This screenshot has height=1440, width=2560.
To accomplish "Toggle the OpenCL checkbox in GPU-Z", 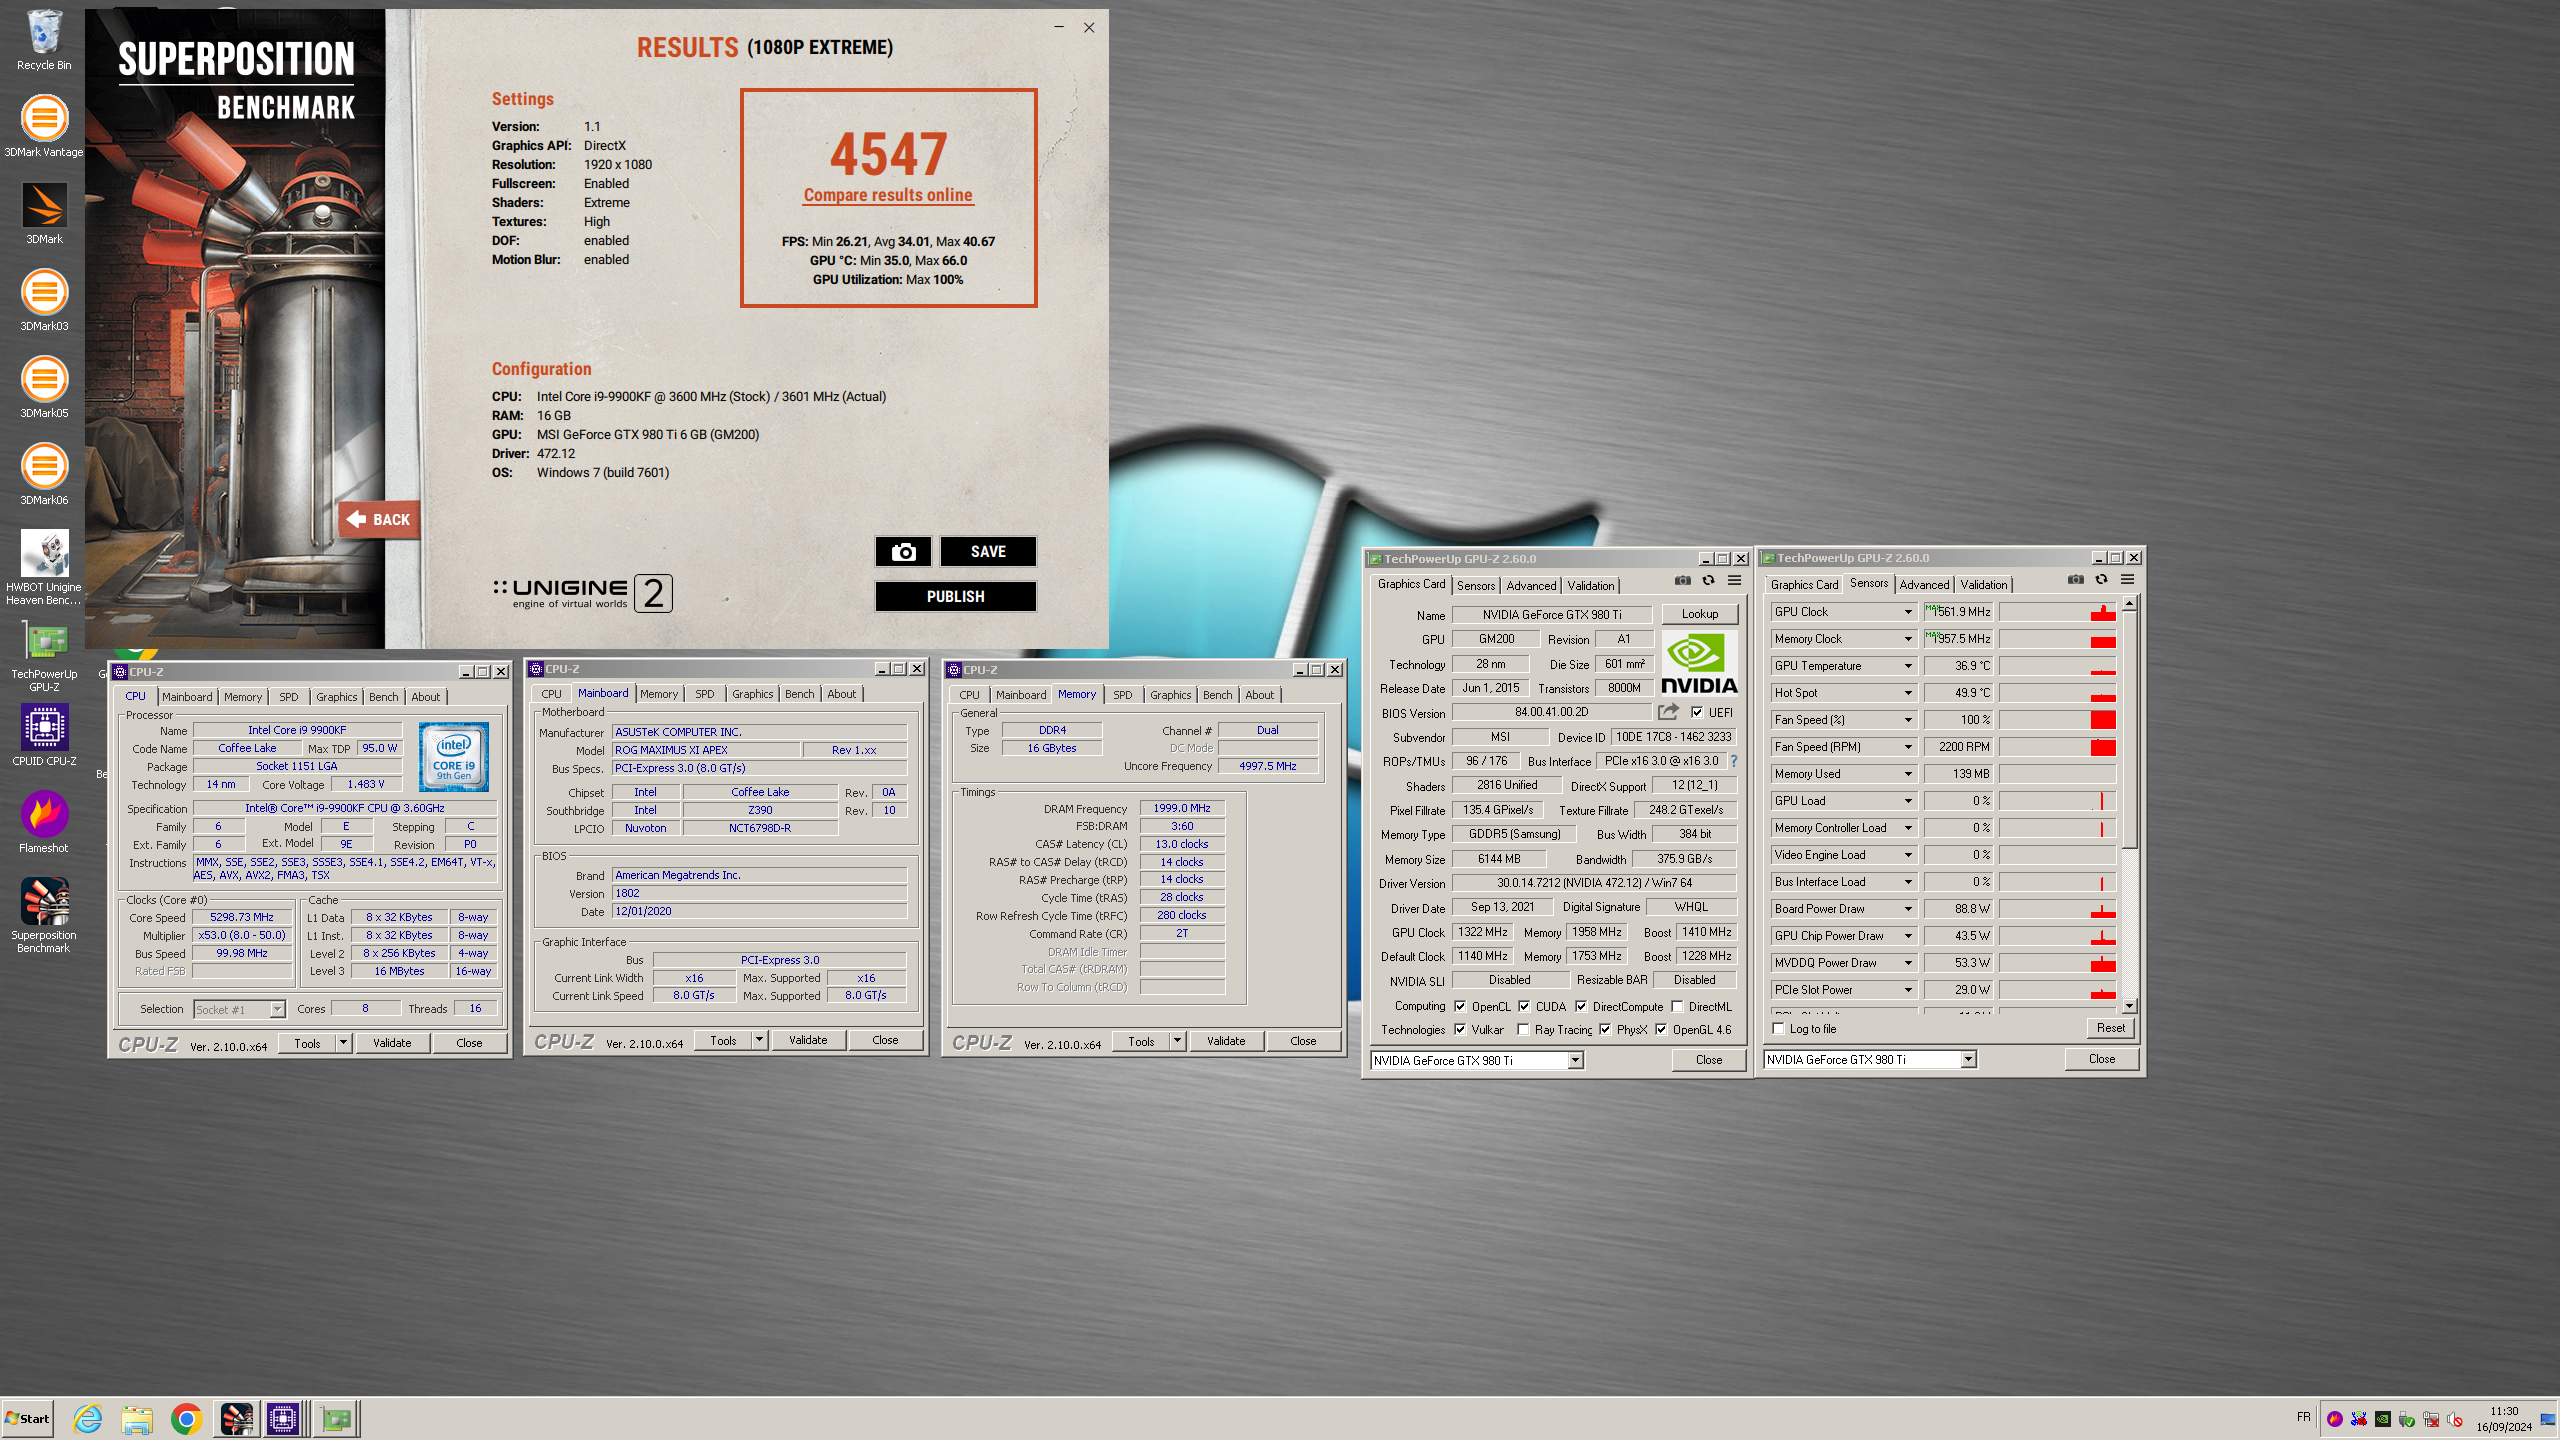I will pos(1460,1007).
